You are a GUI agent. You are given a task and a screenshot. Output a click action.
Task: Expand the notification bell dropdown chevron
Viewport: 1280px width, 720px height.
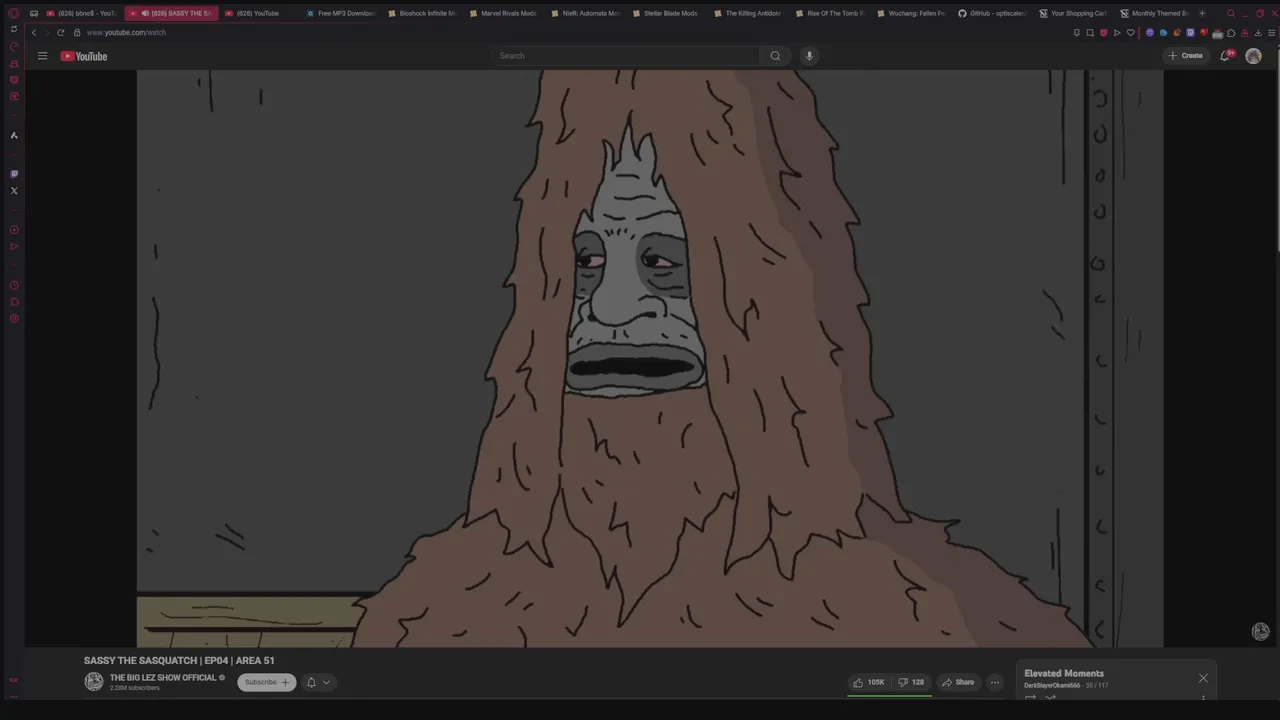[326, 682]
